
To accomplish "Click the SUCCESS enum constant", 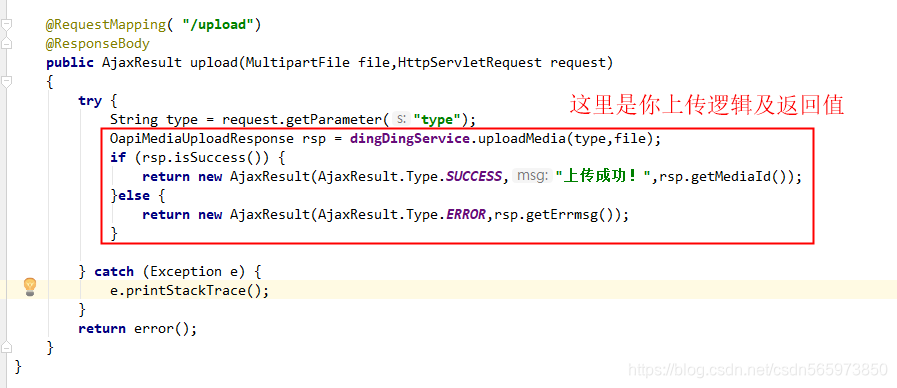I will point(474,177).
